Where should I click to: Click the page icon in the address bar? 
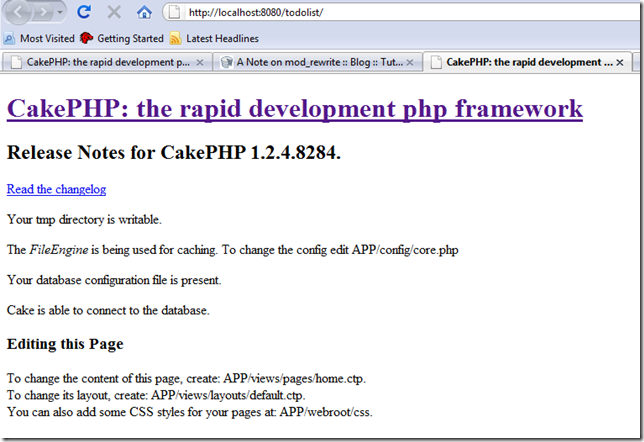coord(175,12)
